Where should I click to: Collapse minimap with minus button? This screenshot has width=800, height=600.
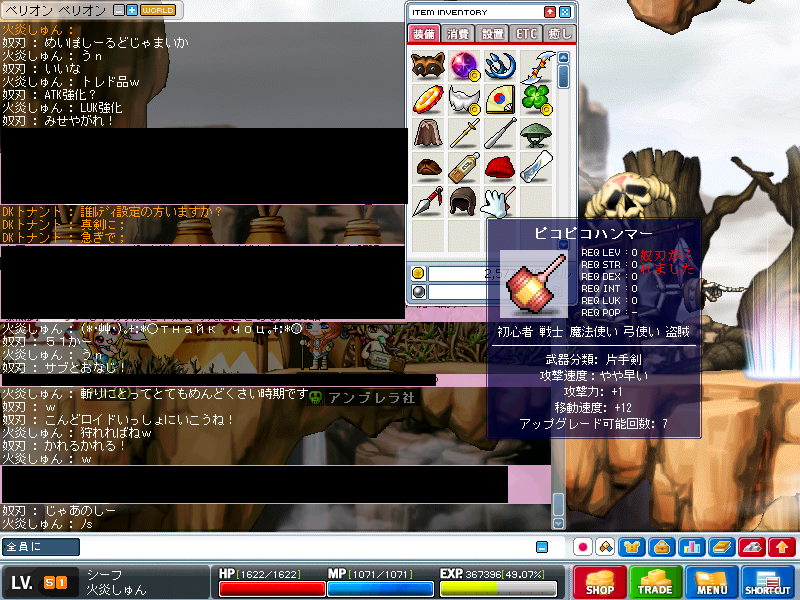[x=118, y=10]
